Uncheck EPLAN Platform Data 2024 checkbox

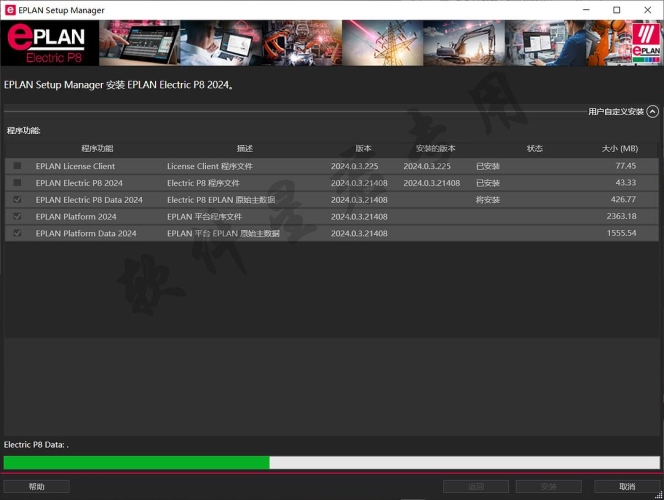[17, 233]
